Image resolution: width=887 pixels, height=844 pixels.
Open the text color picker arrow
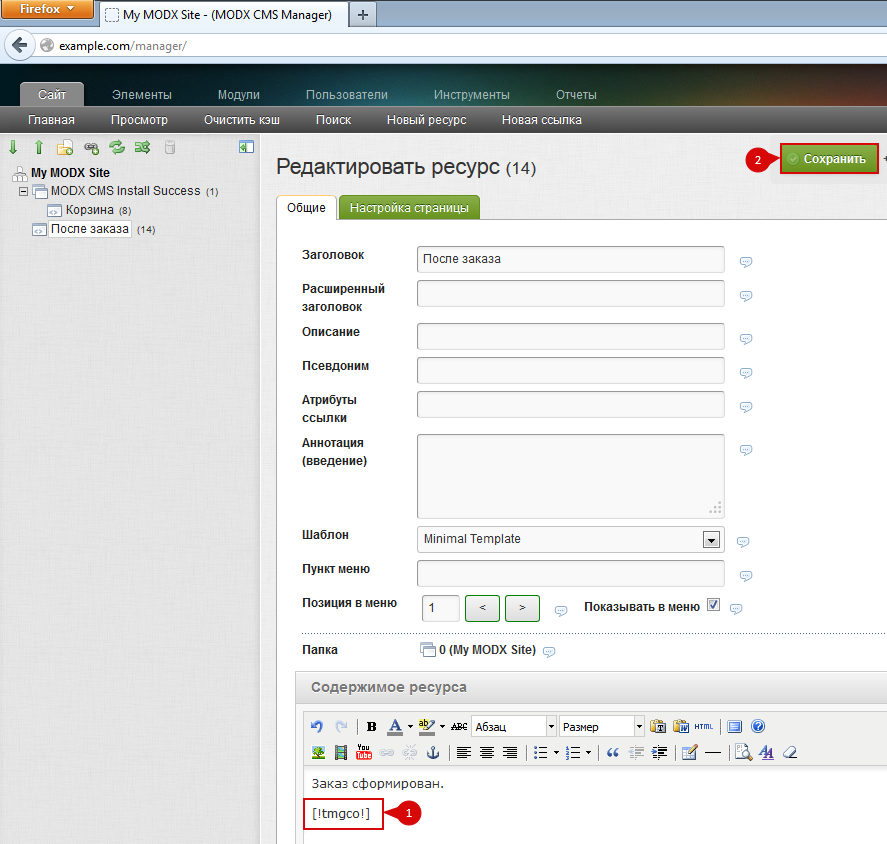click(410, 726)
